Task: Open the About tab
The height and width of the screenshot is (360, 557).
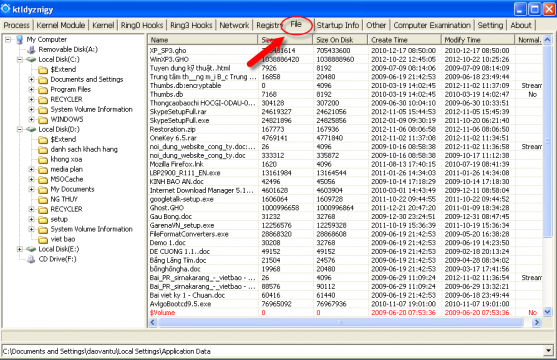Action: click(521, 25)
